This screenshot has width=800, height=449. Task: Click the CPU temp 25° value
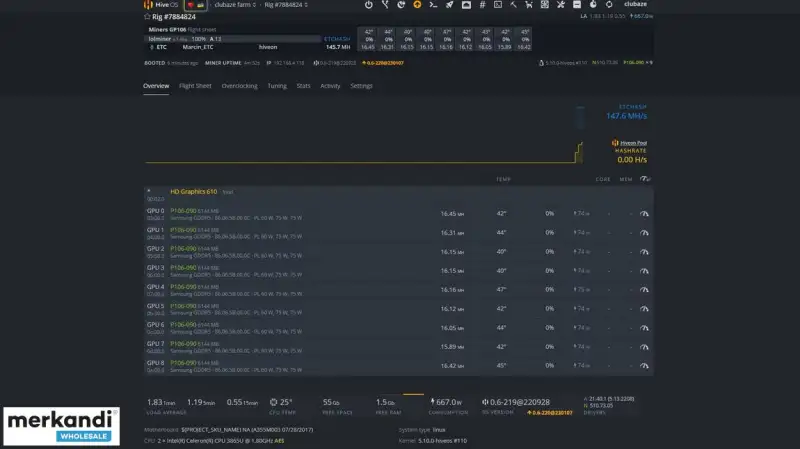(281, 402)
